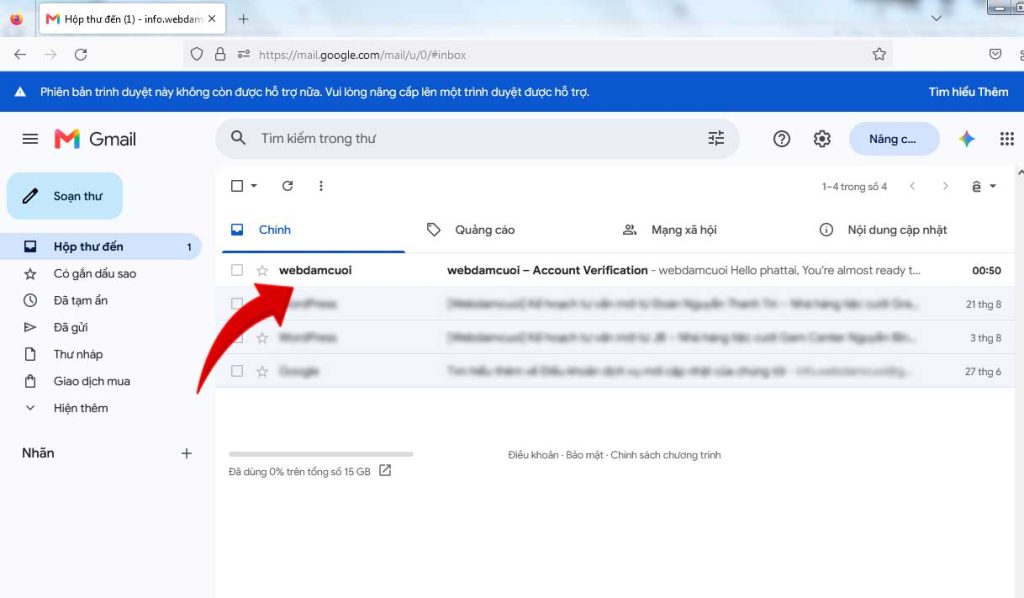Open the select-all dropdown arrow
The image size is (1024, 598).
pyautogui.click(x=254, y=186)
